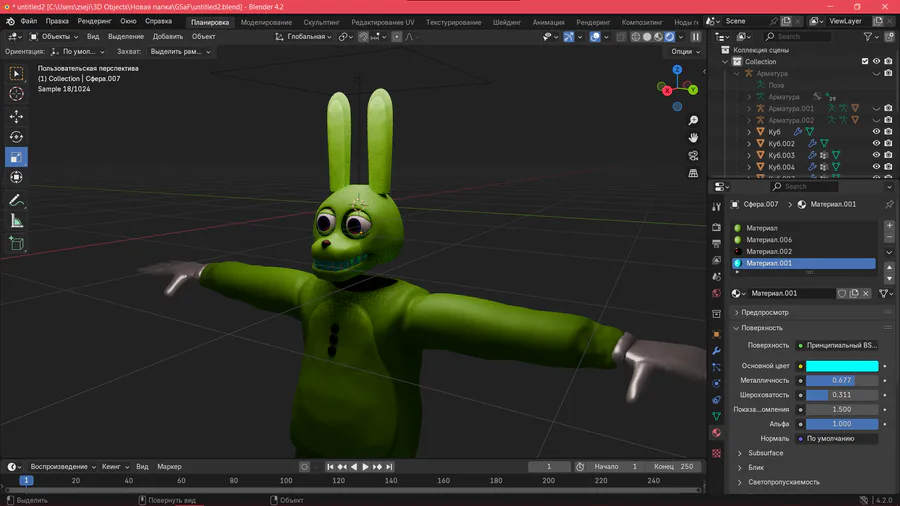The image size is (900, 506).
Task: Remove material slot with minus button
Action: [x=889, y=237]
